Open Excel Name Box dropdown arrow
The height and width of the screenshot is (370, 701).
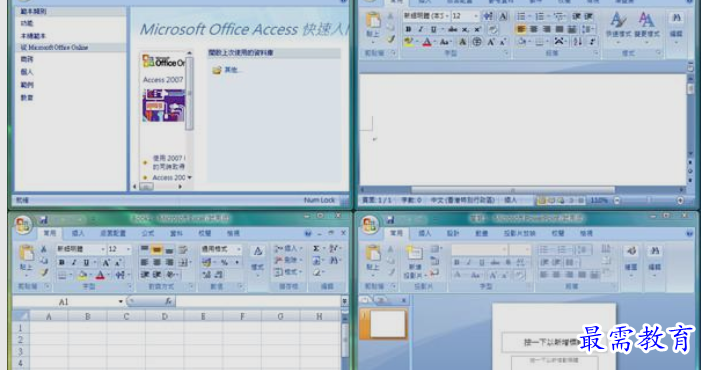[120, 302]
